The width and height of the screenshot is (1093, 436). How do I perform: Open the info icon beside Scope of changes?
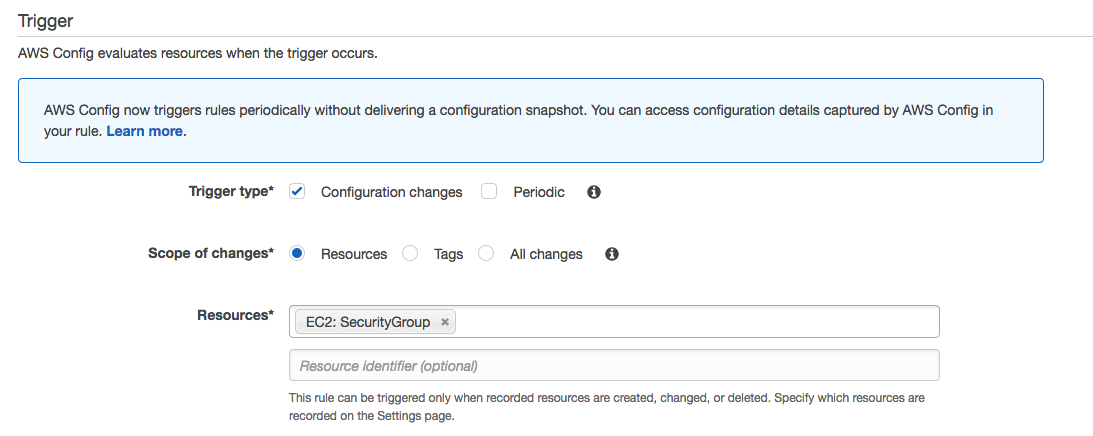(x=612, y=254)
